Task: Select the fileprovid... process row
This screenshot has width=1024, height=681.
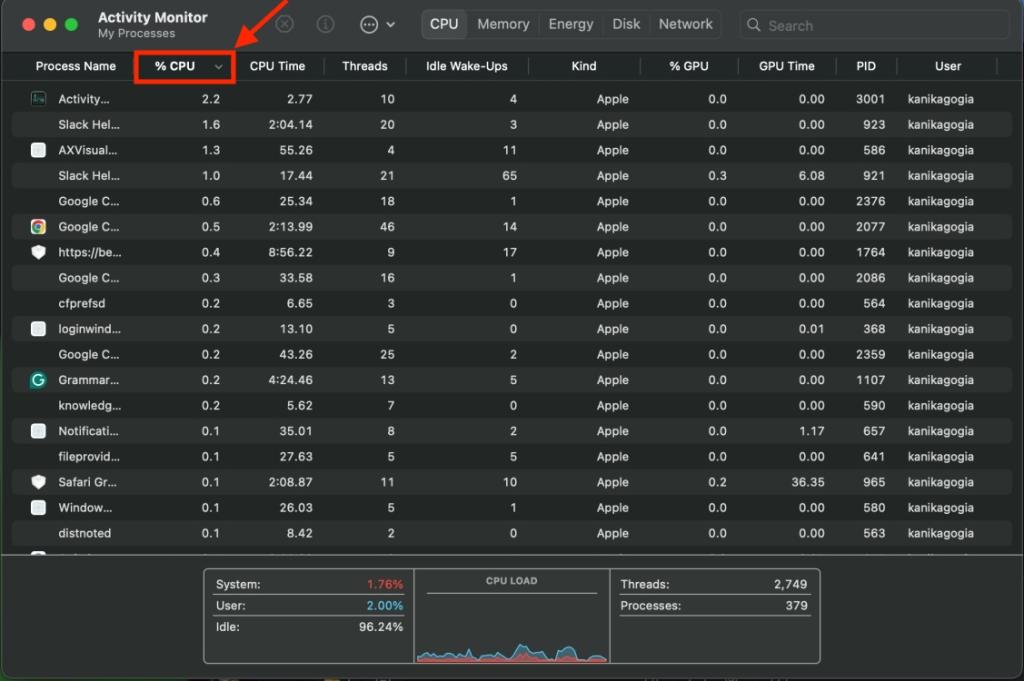Action: [x=511, y=456]
